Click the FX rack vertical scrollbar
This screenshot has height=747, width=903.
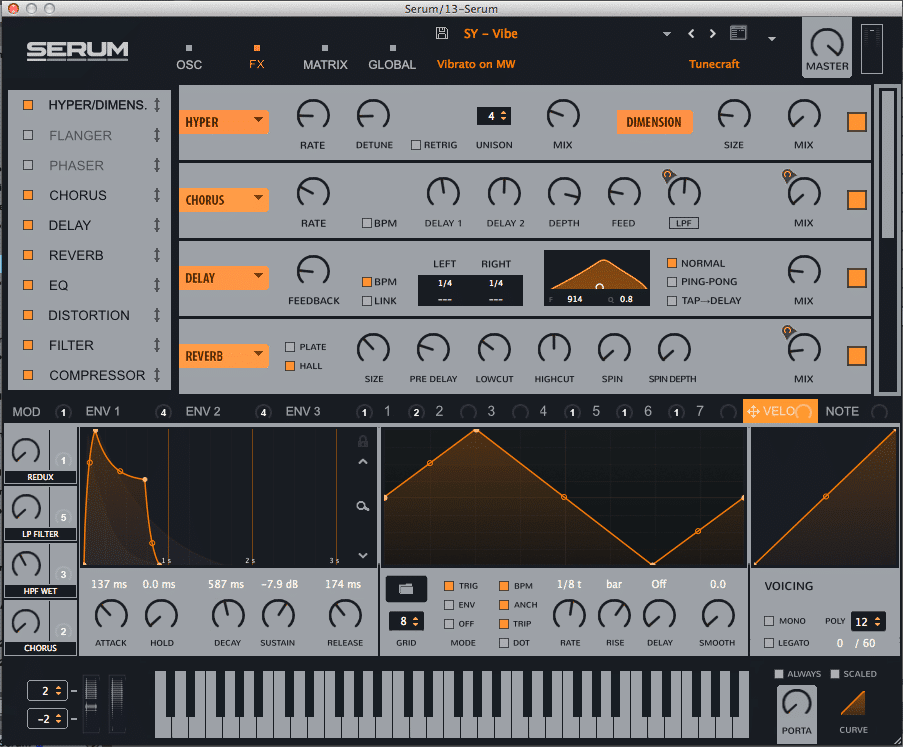point(887,164)
